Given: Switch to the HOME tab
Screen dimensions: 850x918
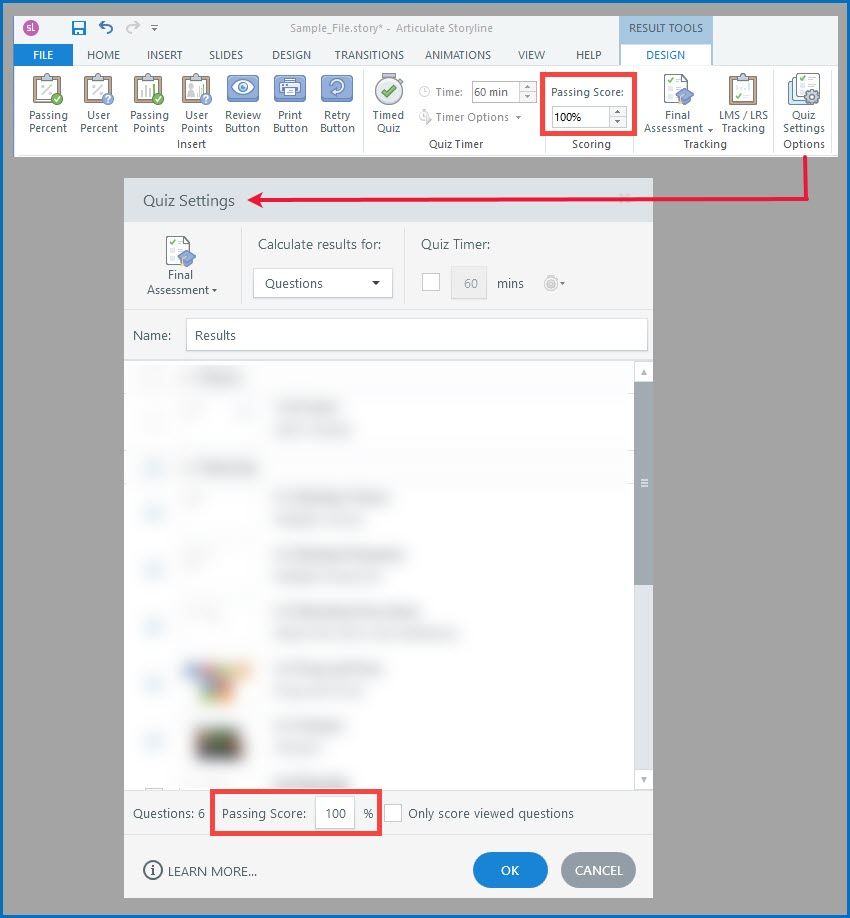Looking at the screenshot, I should (x=104, y=55).
